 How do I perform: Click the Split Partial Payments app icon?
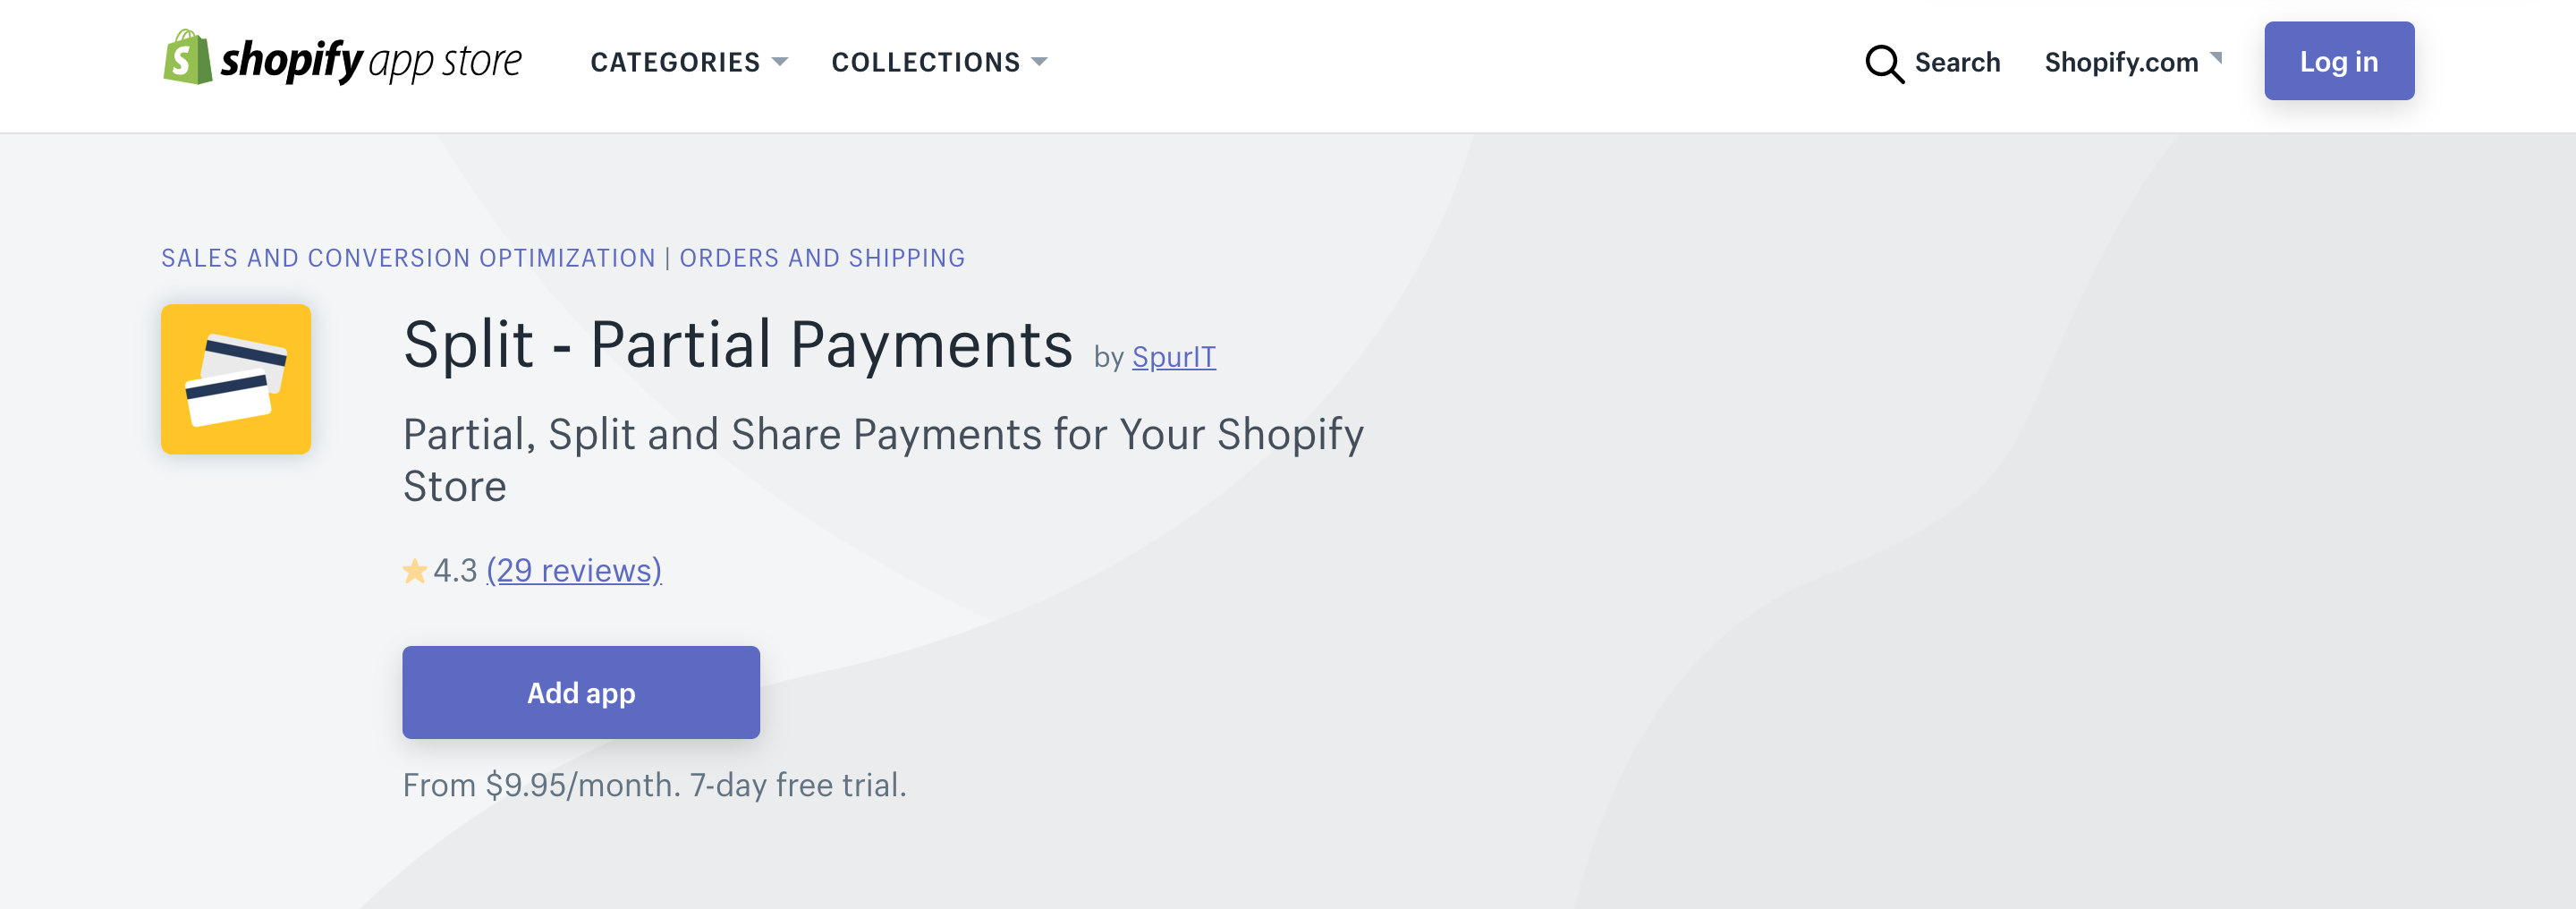[x=236, y=379]
